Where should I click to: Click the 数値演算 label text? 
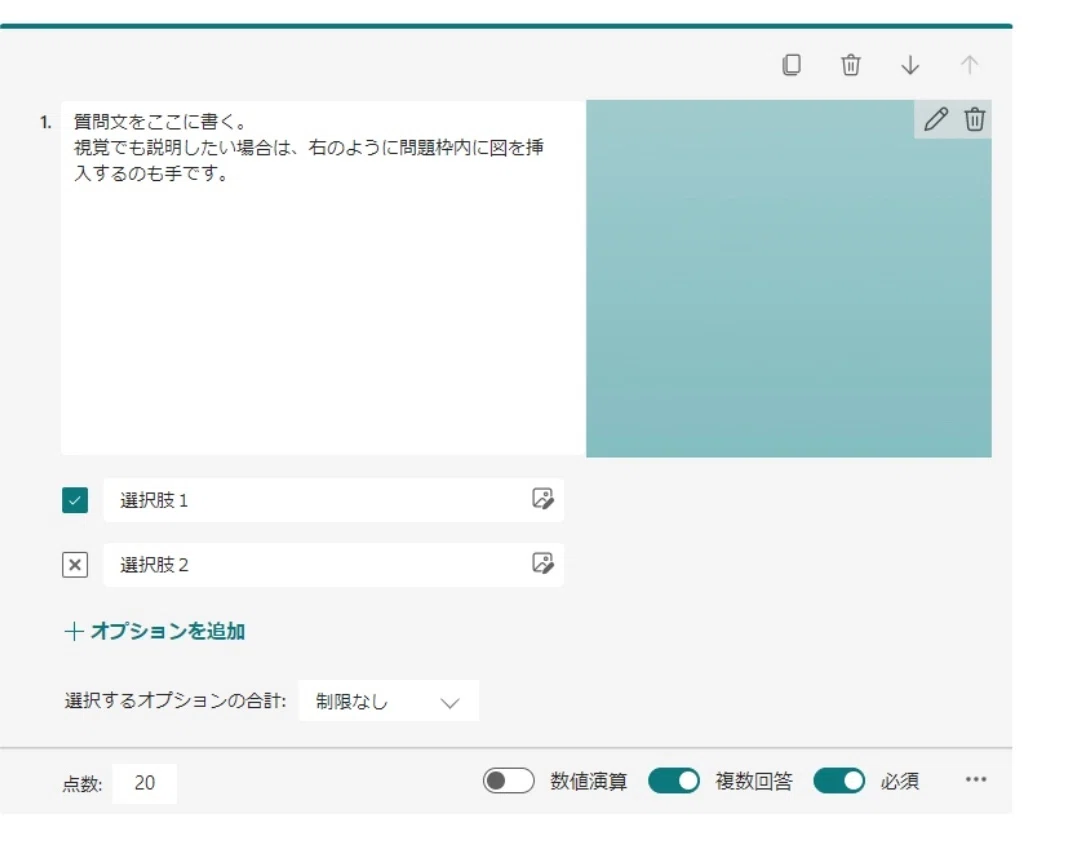[589, 781]
